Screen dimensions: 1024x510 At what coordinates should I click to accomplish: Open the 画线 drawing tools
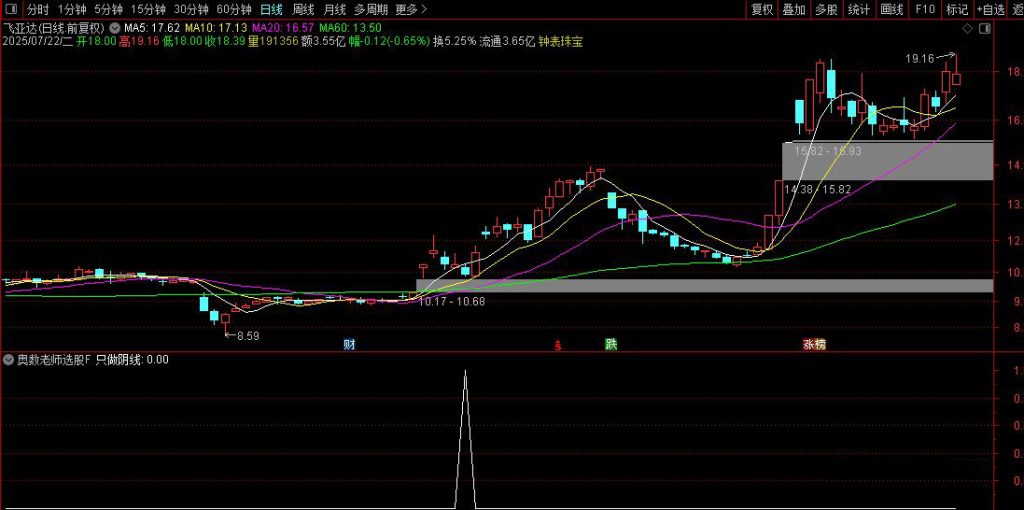tap(891, 9)
